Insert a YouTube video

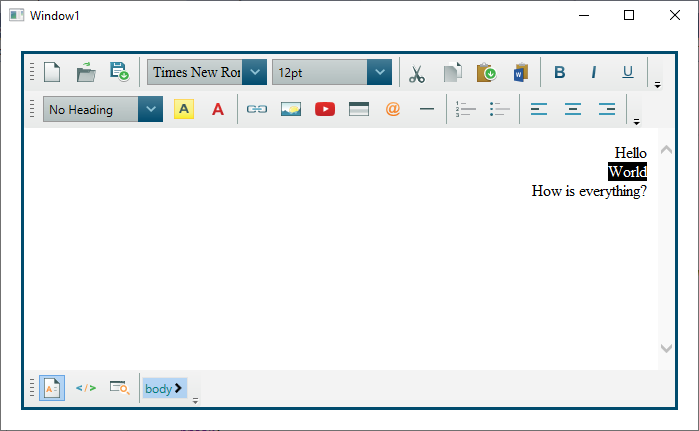[x=325, y=109]
